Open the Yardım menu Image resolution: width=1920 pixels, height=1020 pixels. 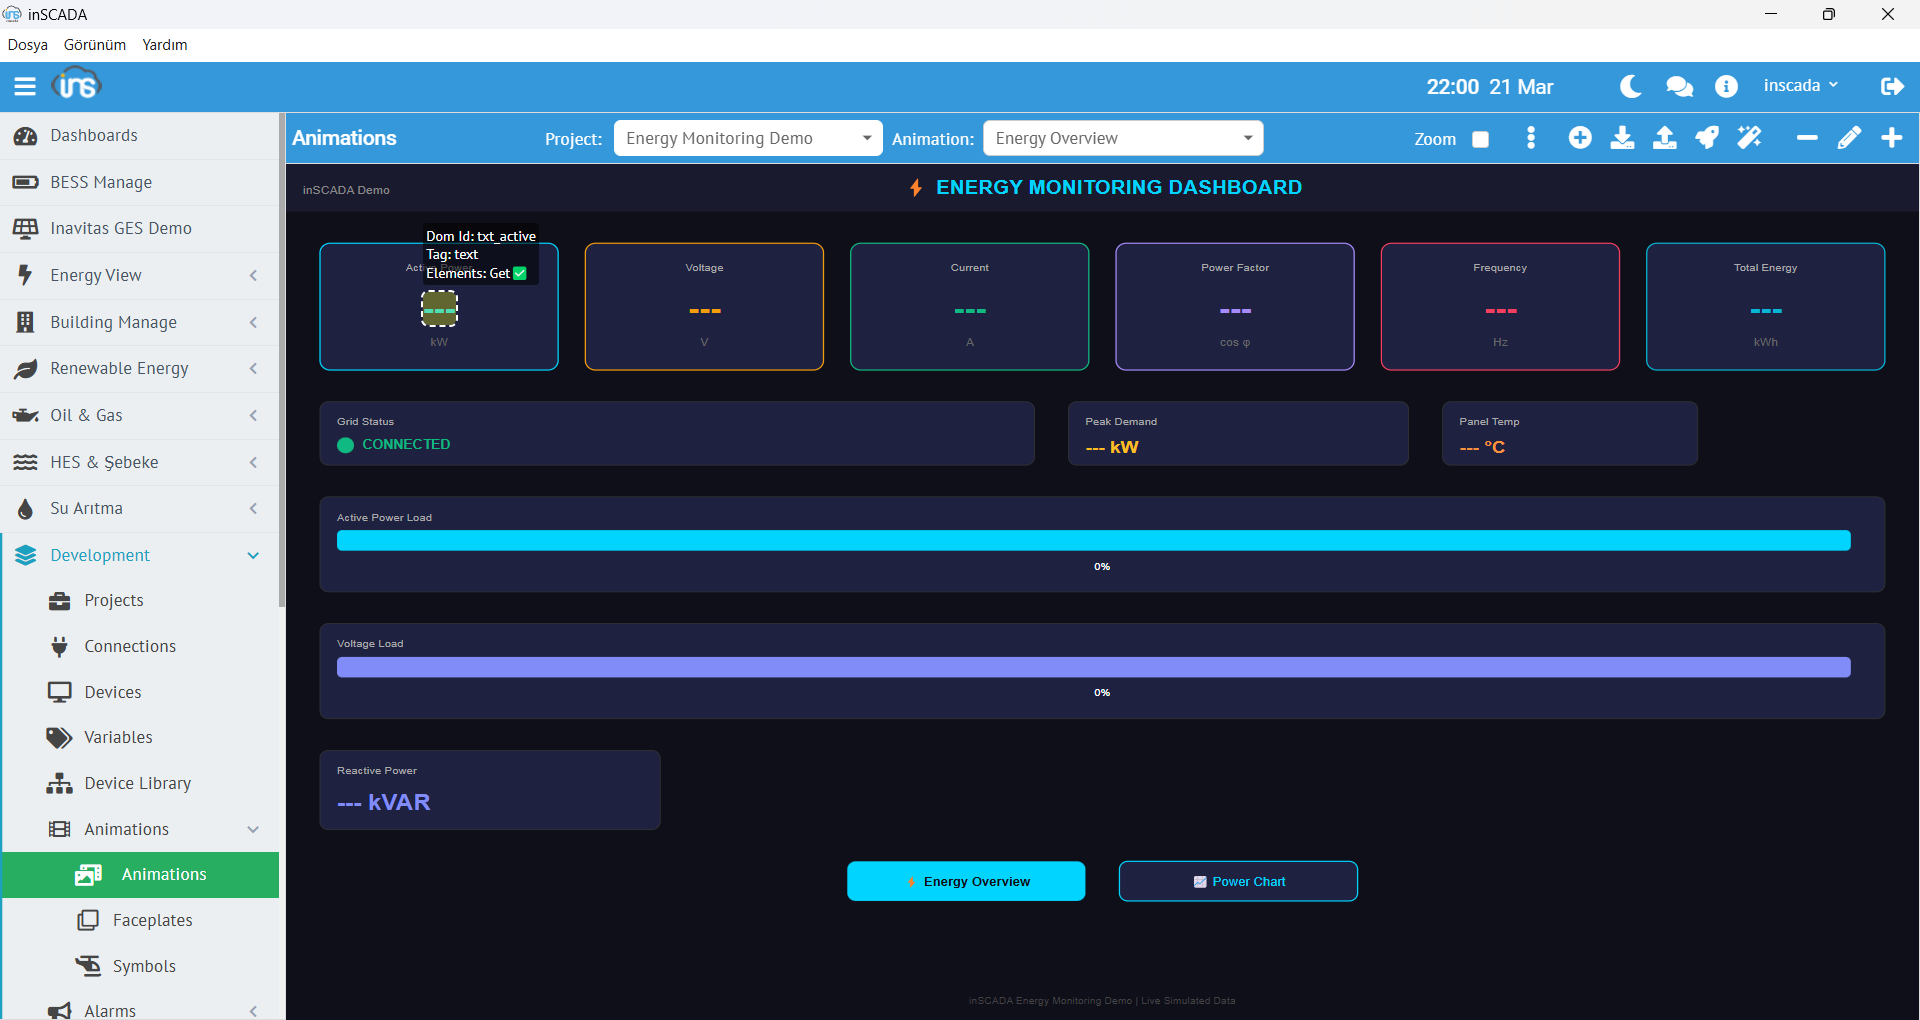[165, 45]
